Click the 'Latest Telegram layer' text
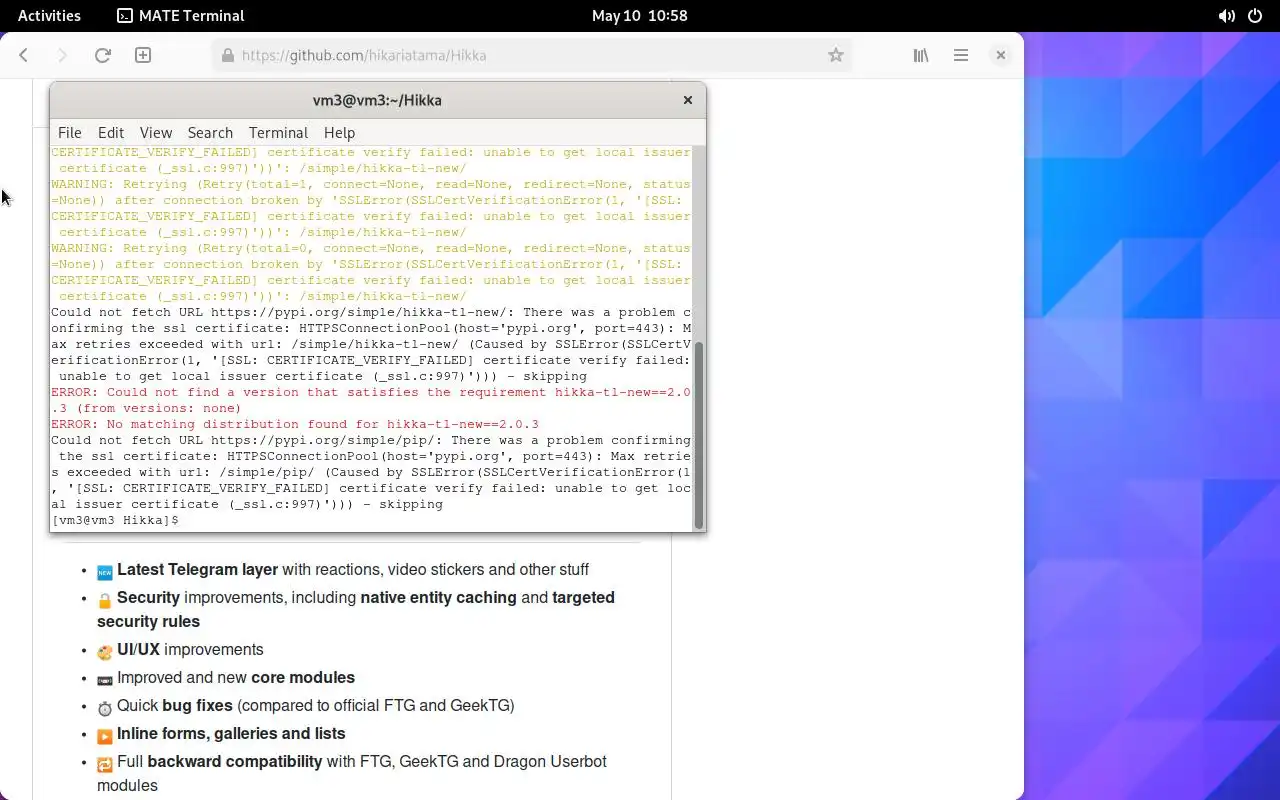Image resolution: width=1280 pixels, height=800 pixels. click(x=197, y=569)
